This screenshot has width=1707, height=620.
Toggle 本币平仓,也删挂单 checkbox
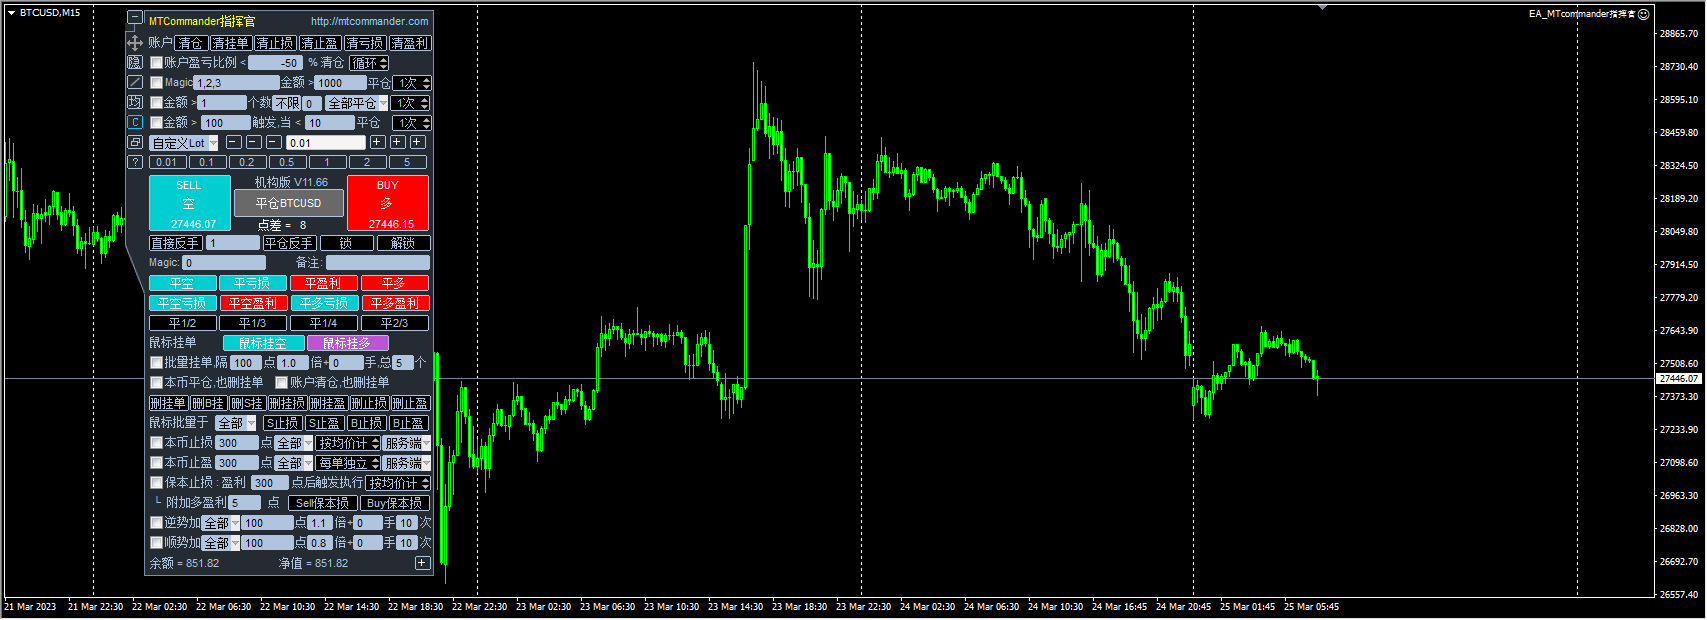[x=156, y=382]
